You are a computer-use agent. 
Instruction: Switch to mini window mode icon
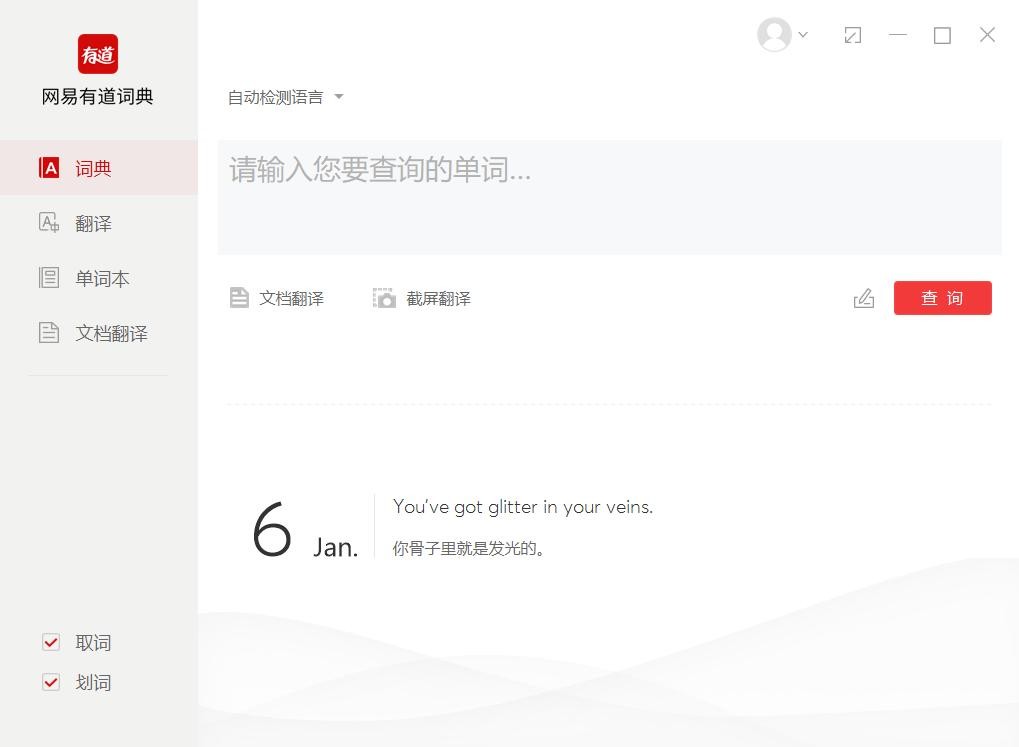point(853,35)
